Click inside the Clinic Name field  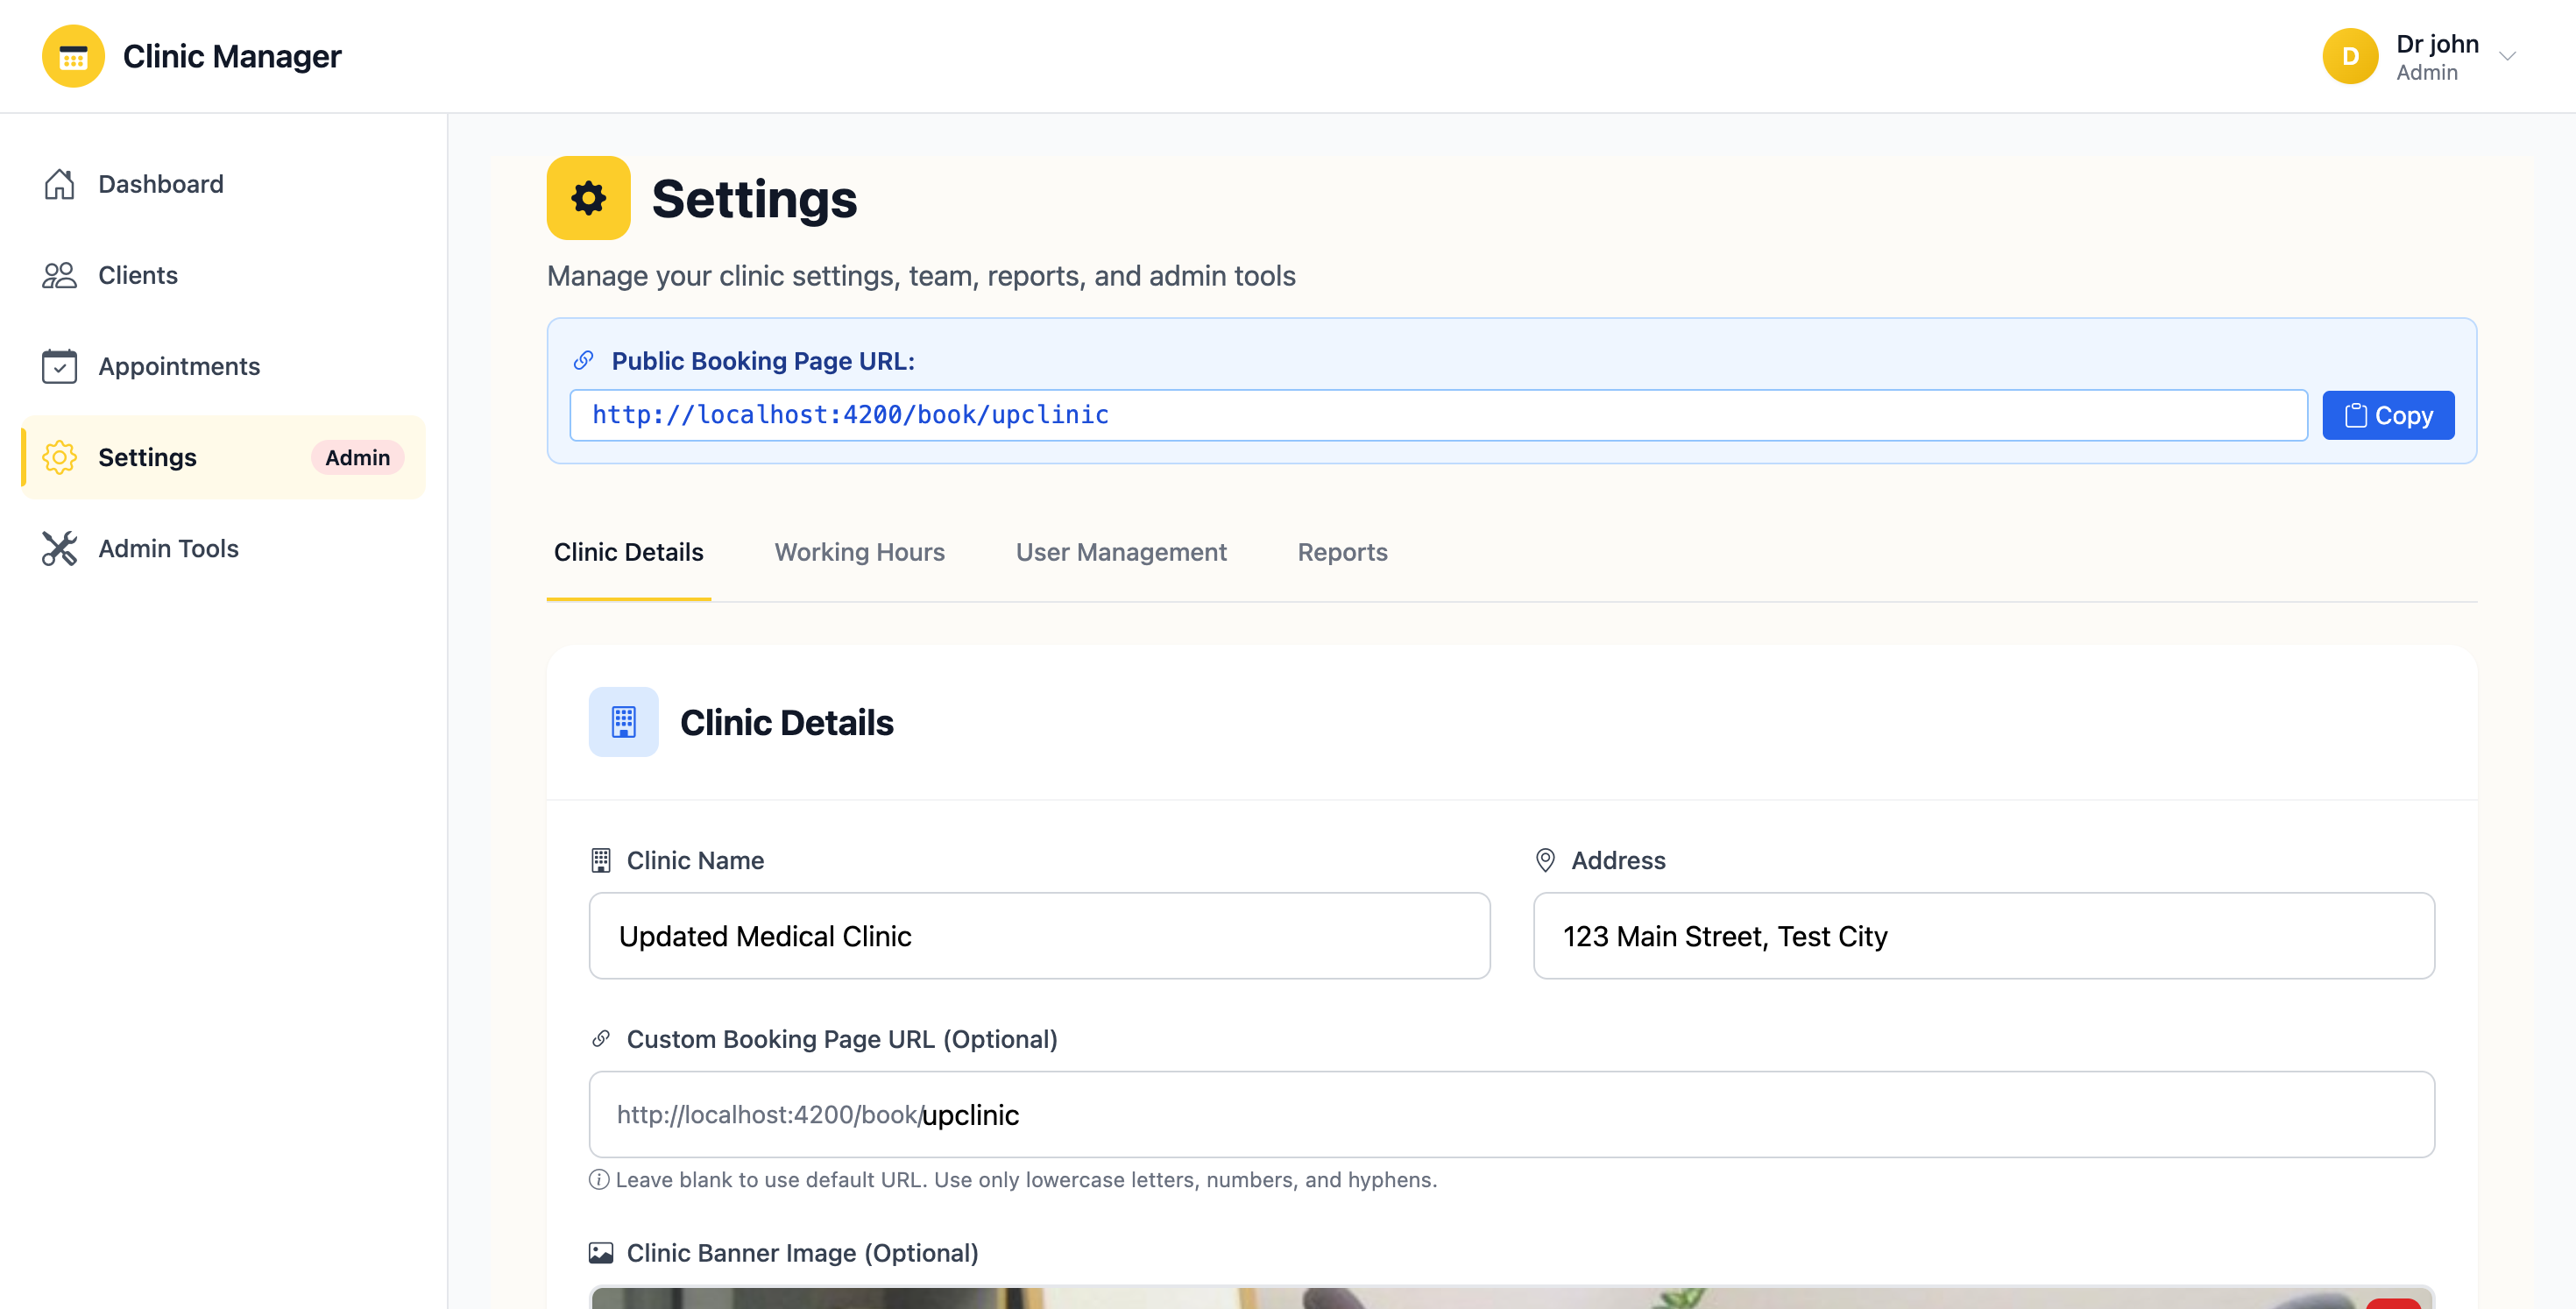tap(1039, 936)
